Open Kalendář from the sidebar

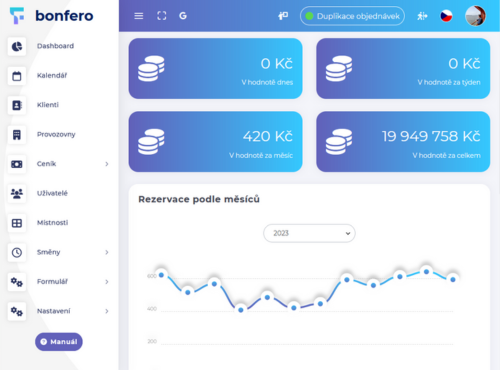[52, 76]
